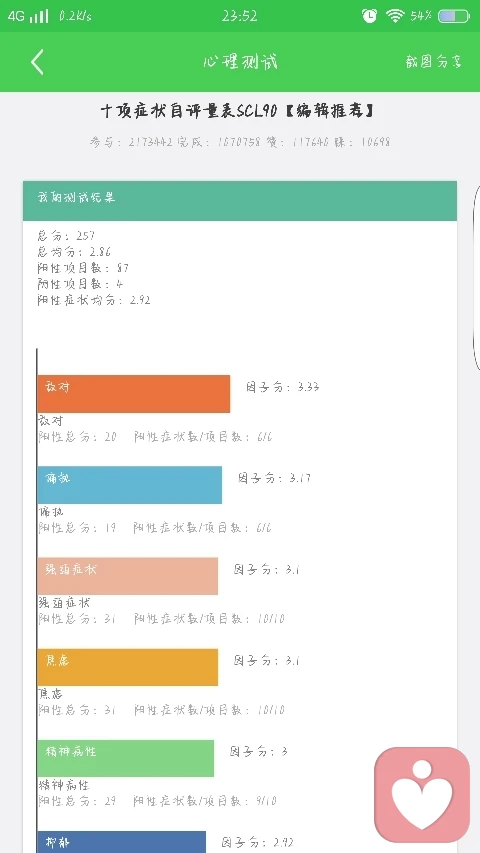The width and height of the screenshot is (480, 853).
Task: Tap the 4G signal strength icon
Action: 28,16
